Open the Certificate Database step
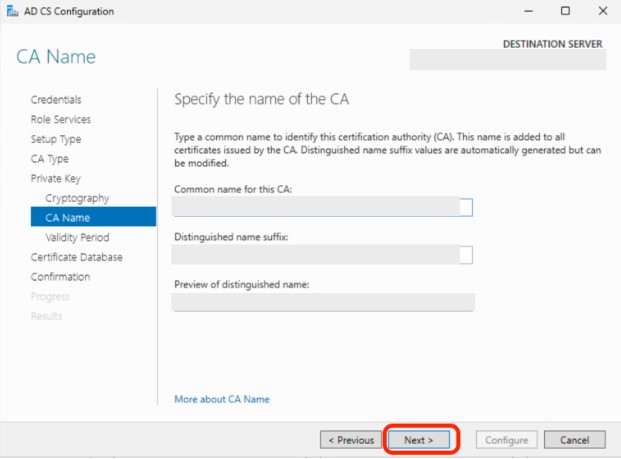The height and width of the screenshot is (459, 621). tap(77, 257)
